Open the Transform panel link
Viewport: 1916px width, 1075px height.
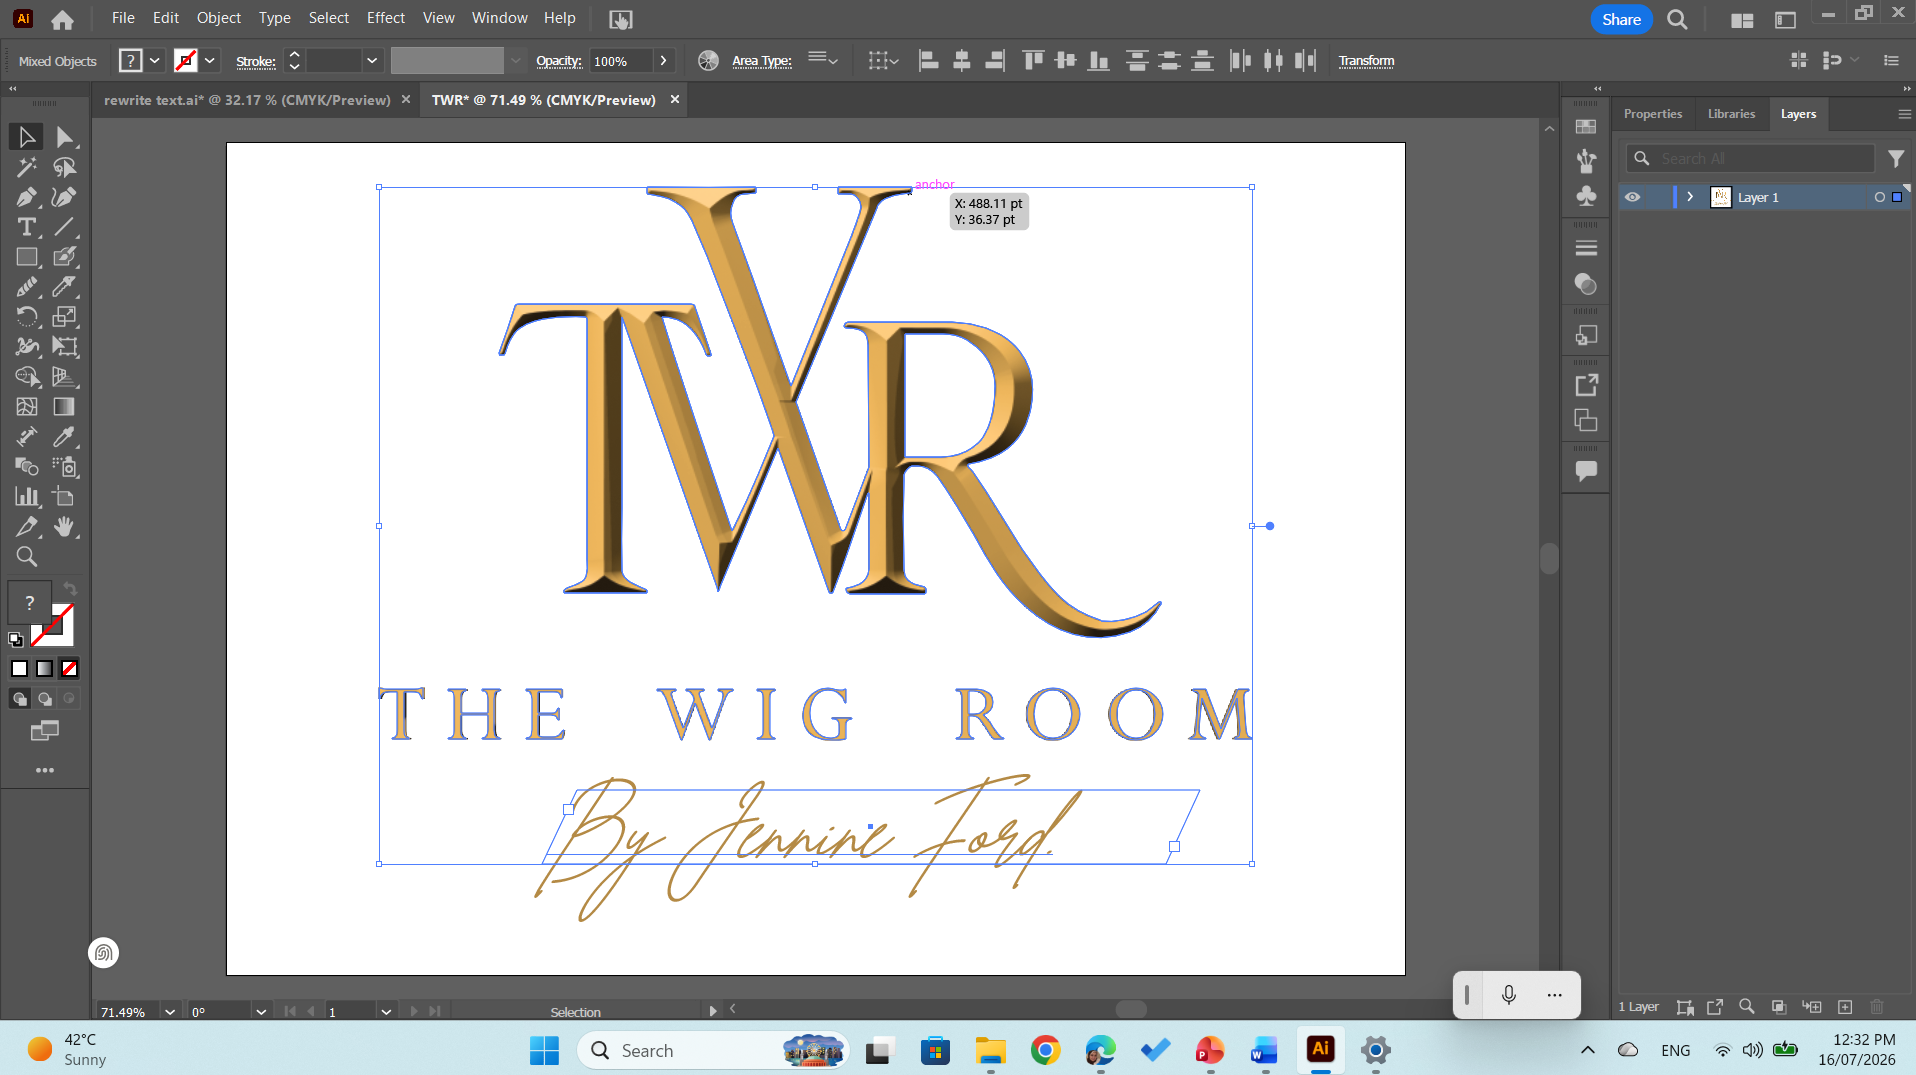click(x=1366, y=61)
